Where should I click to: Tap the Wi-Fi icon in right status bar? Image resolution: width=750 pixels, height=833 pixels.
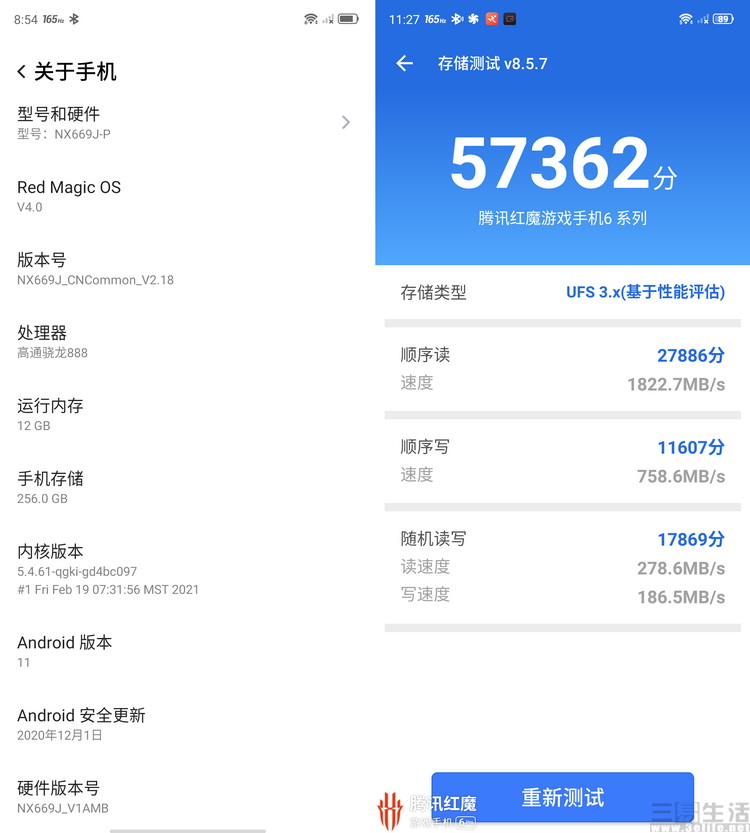686,19
